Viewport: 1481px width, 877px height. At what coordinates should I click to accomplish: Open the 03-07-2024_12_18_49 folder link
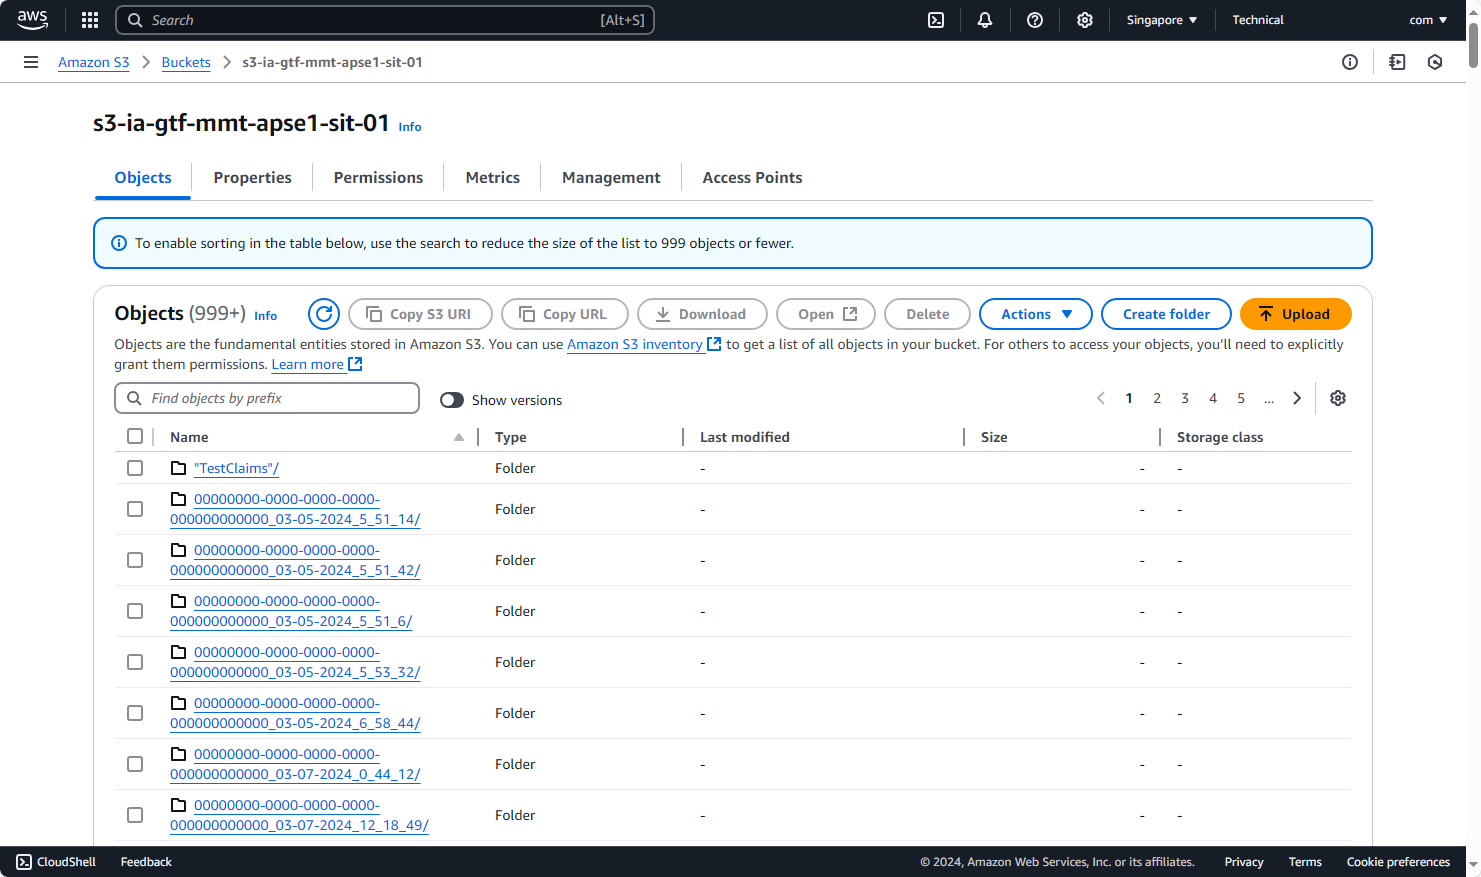[299, 815]
